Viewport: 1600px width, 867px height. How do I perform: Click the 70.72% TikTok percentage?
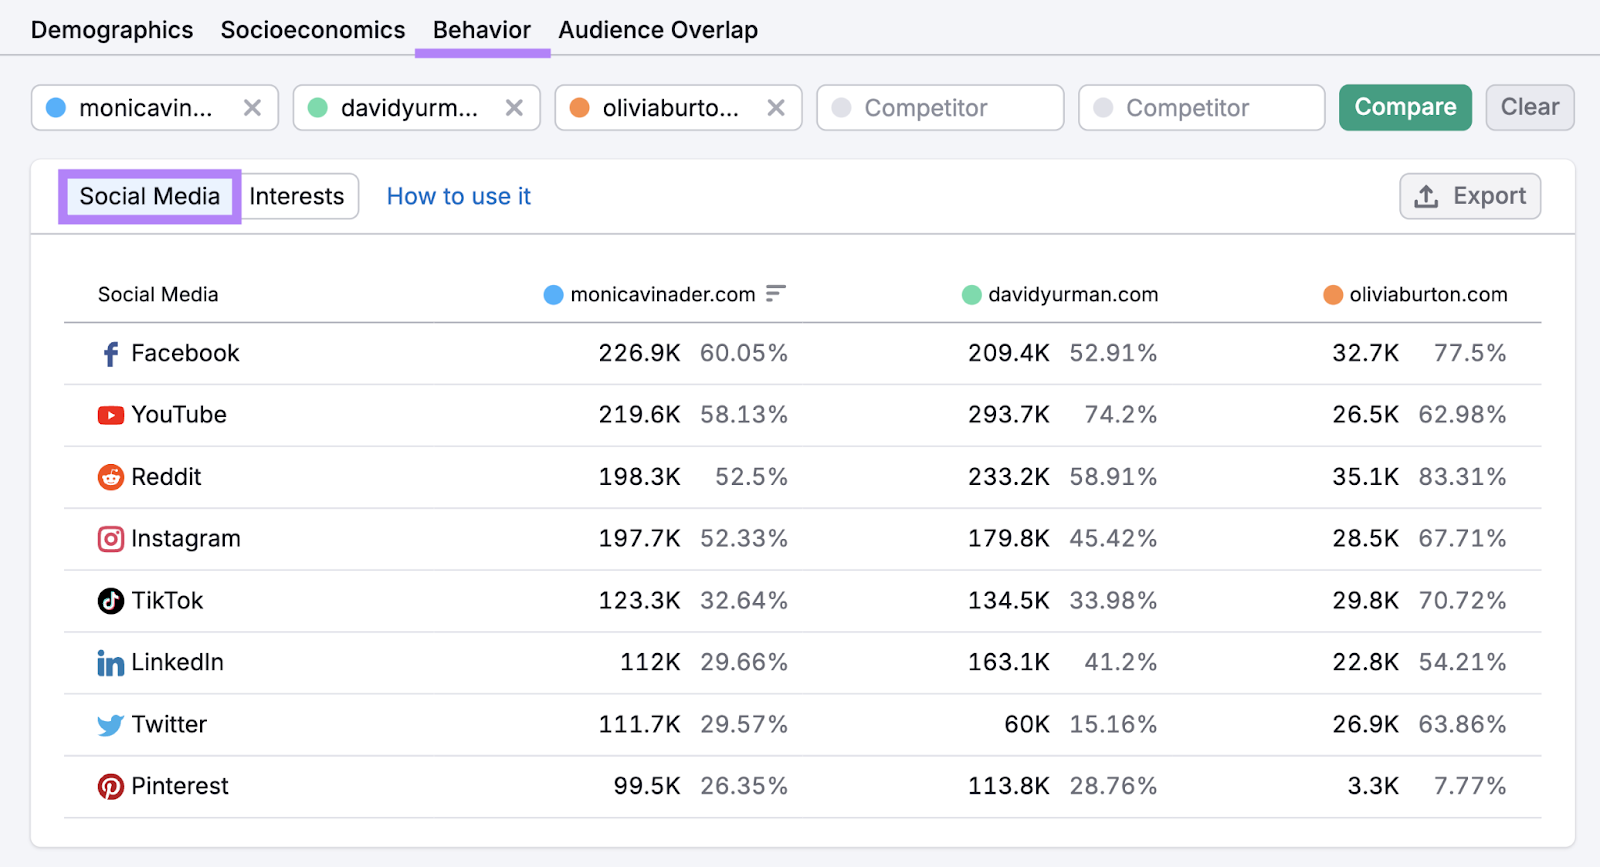point(1462,600)
